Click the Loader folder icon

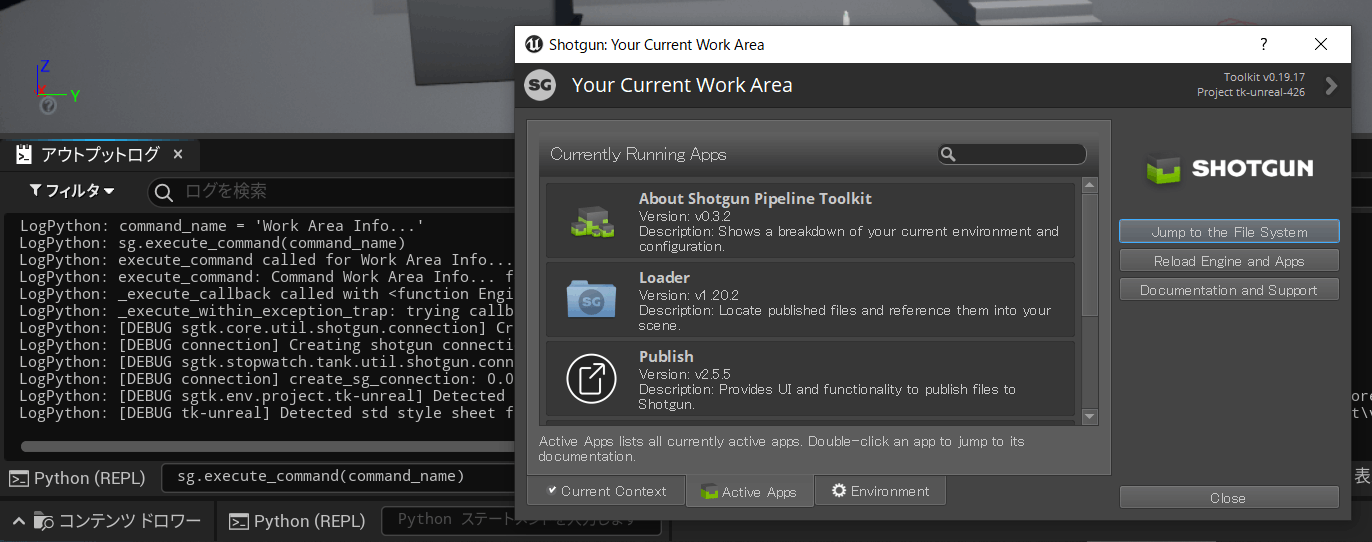tap(590, 299)
